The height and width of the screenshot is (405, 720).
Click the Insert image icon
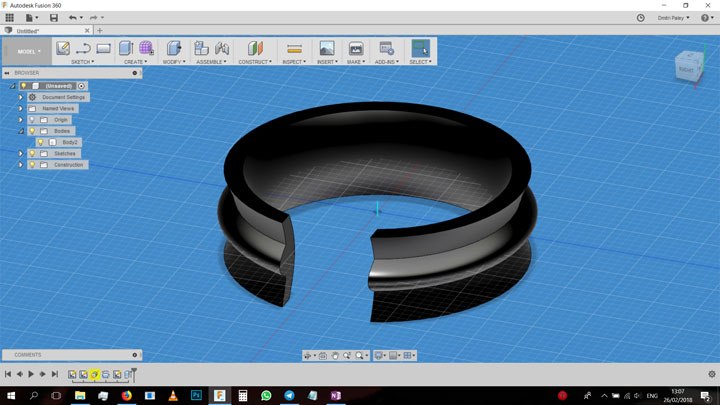tap(327, 48)
